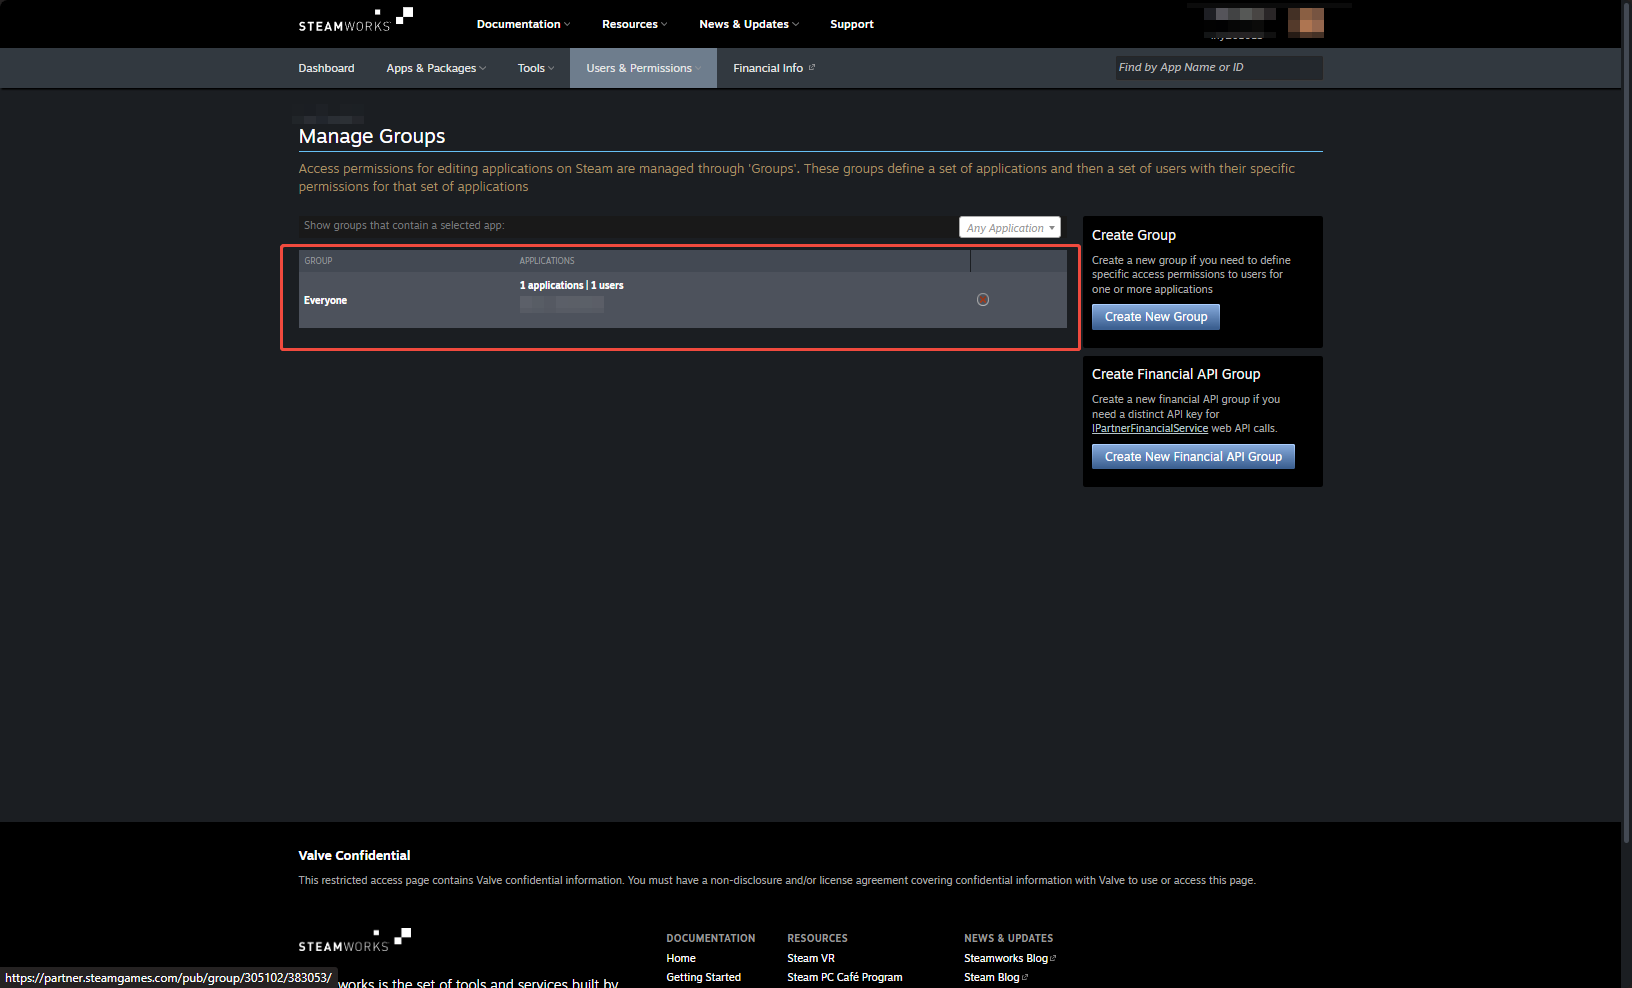Click the Create New Financial API Group button
This screenshot has height=988, width=1632.
[x=1192, y=456]
